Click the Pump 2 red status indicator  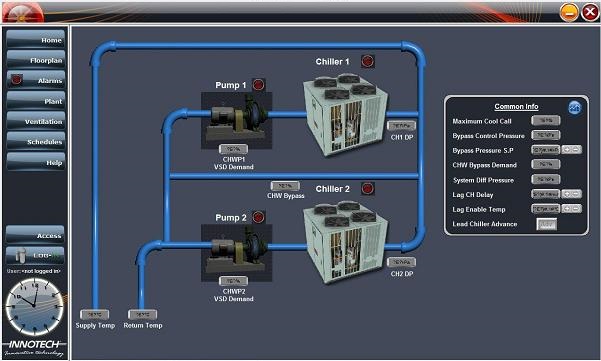[x=258, y=217]
